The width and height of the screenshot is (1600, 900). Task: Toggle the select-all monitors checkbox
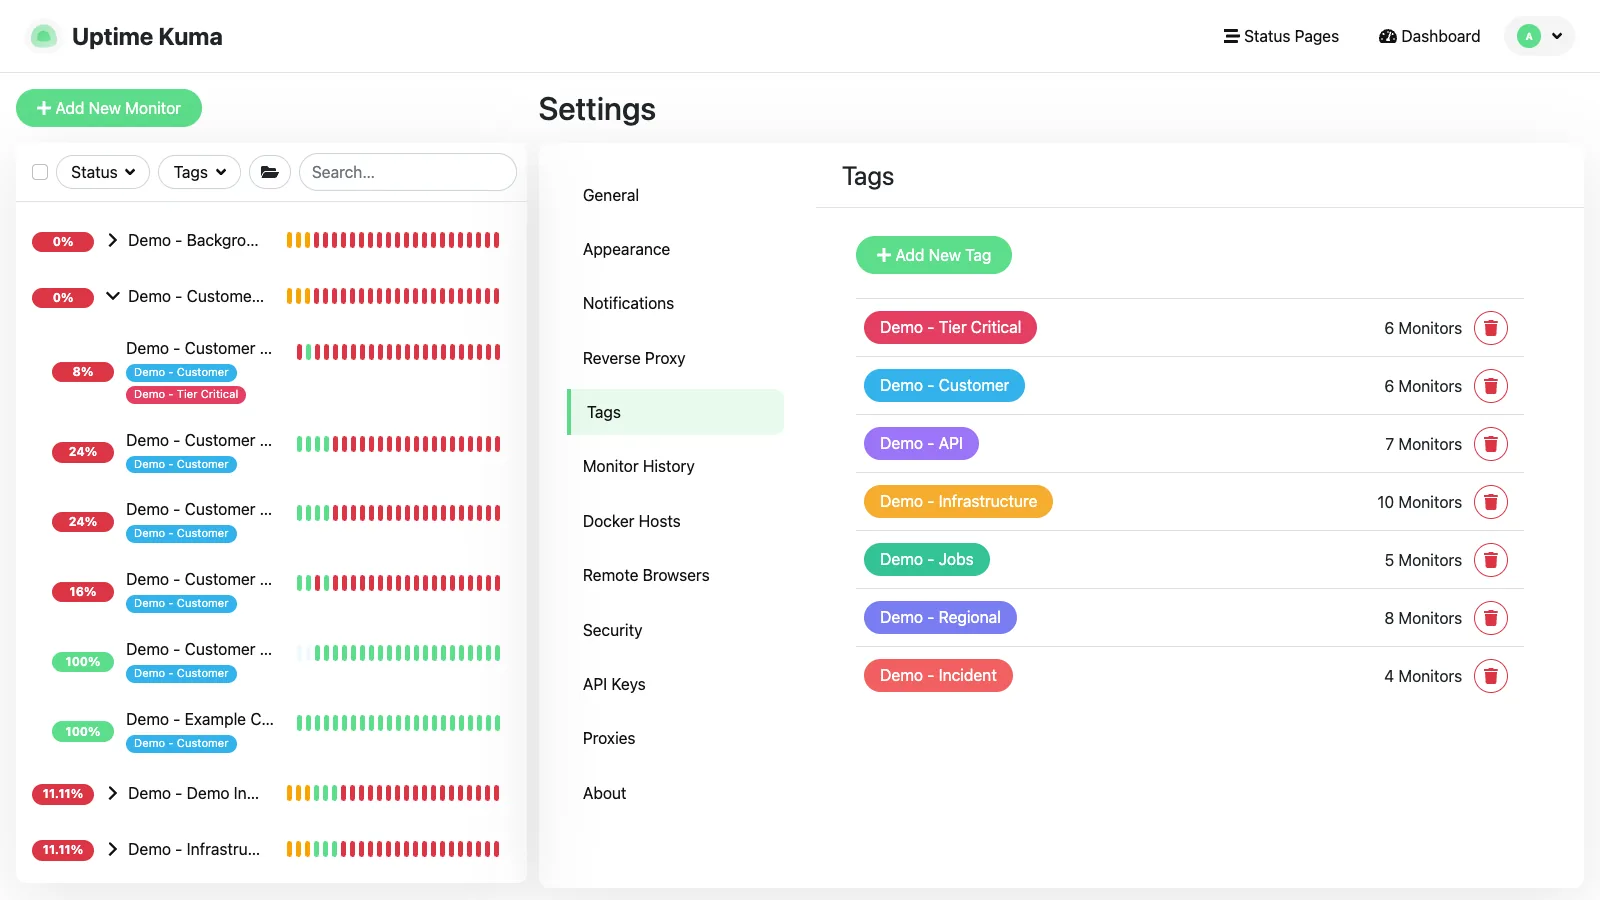(x=40, y=172)
